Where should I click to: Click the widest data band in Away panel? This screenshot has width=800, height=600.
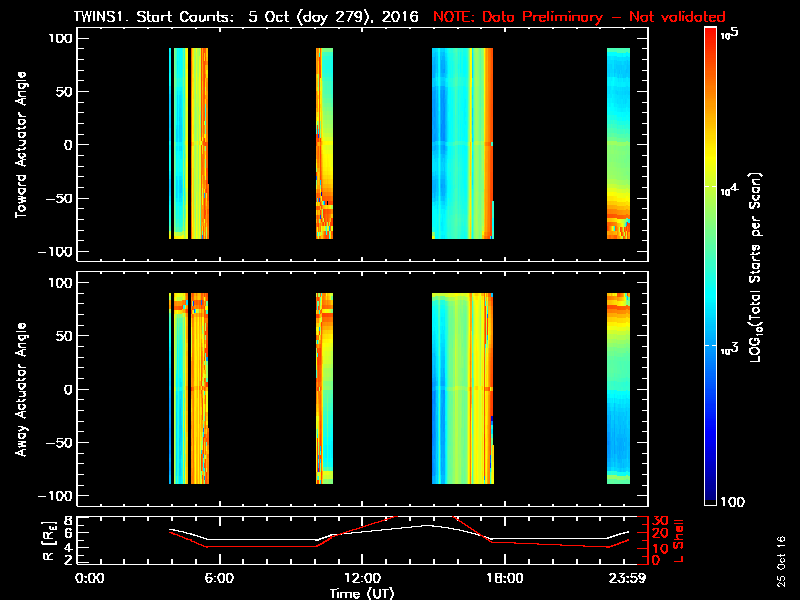tap(462, 389)
